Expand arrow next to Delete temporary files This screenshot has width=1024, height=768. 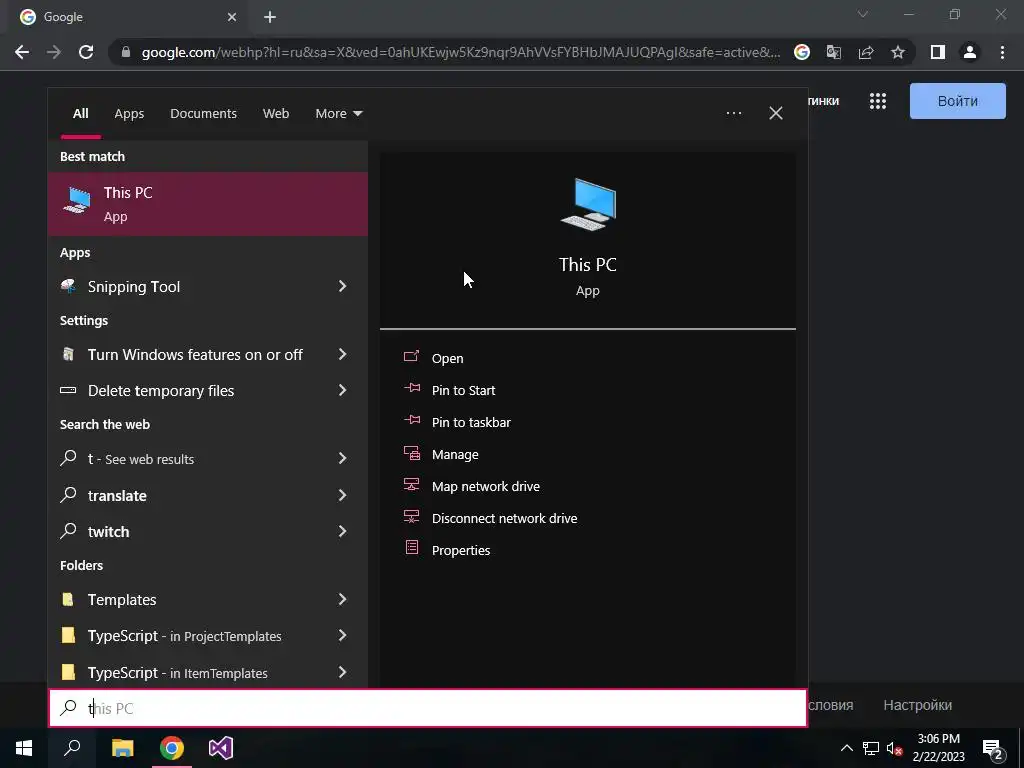tap(342, 390)
